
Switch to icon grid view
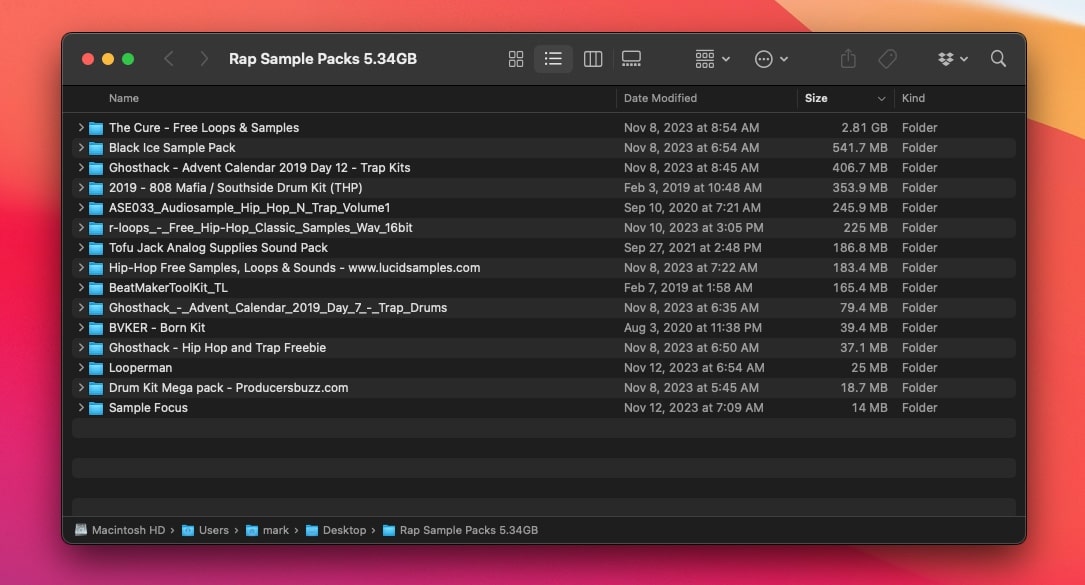[516, 59]
